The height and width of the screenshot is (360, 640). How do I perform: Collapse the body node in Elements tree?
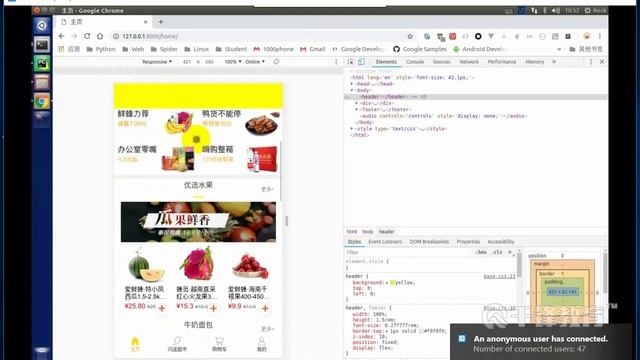coord(352,90)
